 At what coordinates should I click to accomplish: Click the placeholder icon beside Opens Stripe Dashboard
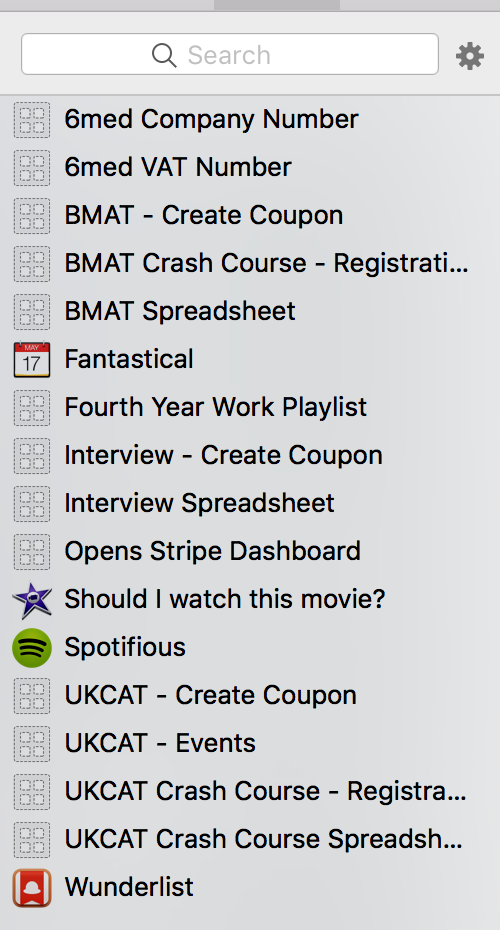tap(32, 552)
